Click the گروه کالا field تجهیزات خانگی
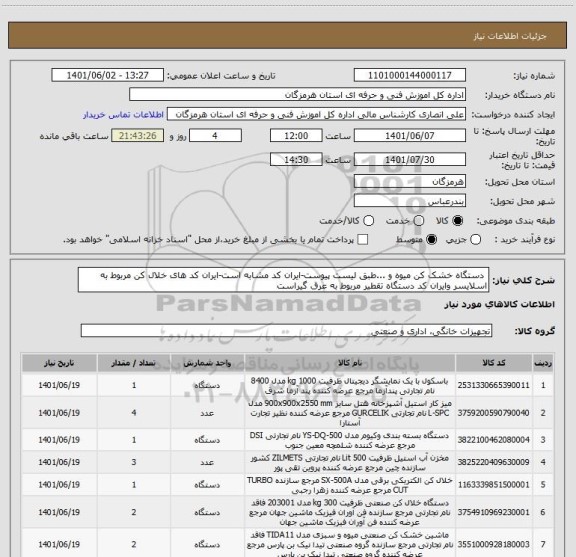Image resolution: width=576 pixels, height=557 pixels. point(286,331)
